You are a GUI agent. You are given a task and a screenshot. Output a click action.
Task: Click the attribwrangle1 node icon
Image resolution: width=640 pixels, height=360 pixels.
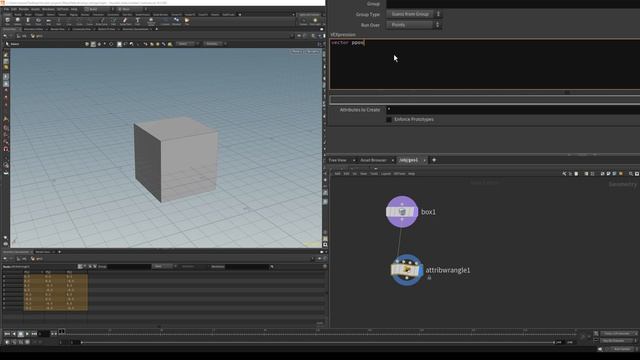407,270
